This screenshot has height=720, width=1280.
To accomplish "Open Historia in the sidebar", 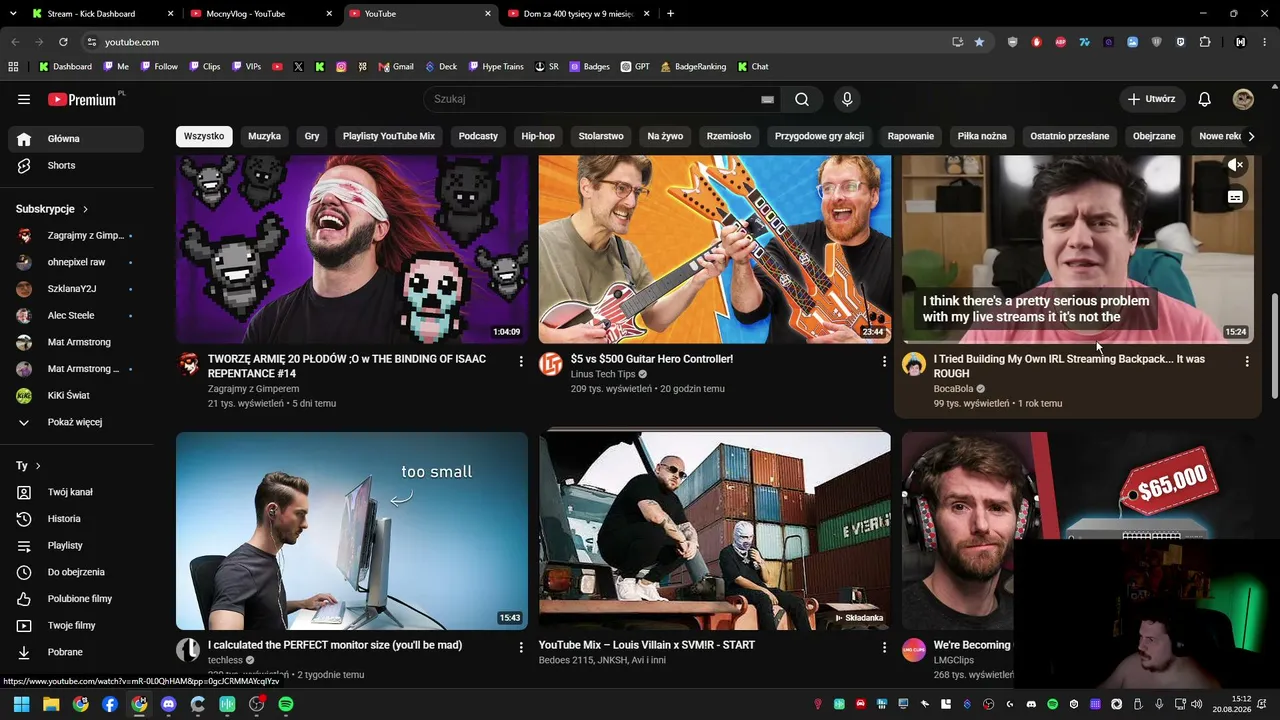I will coord(76,519).
